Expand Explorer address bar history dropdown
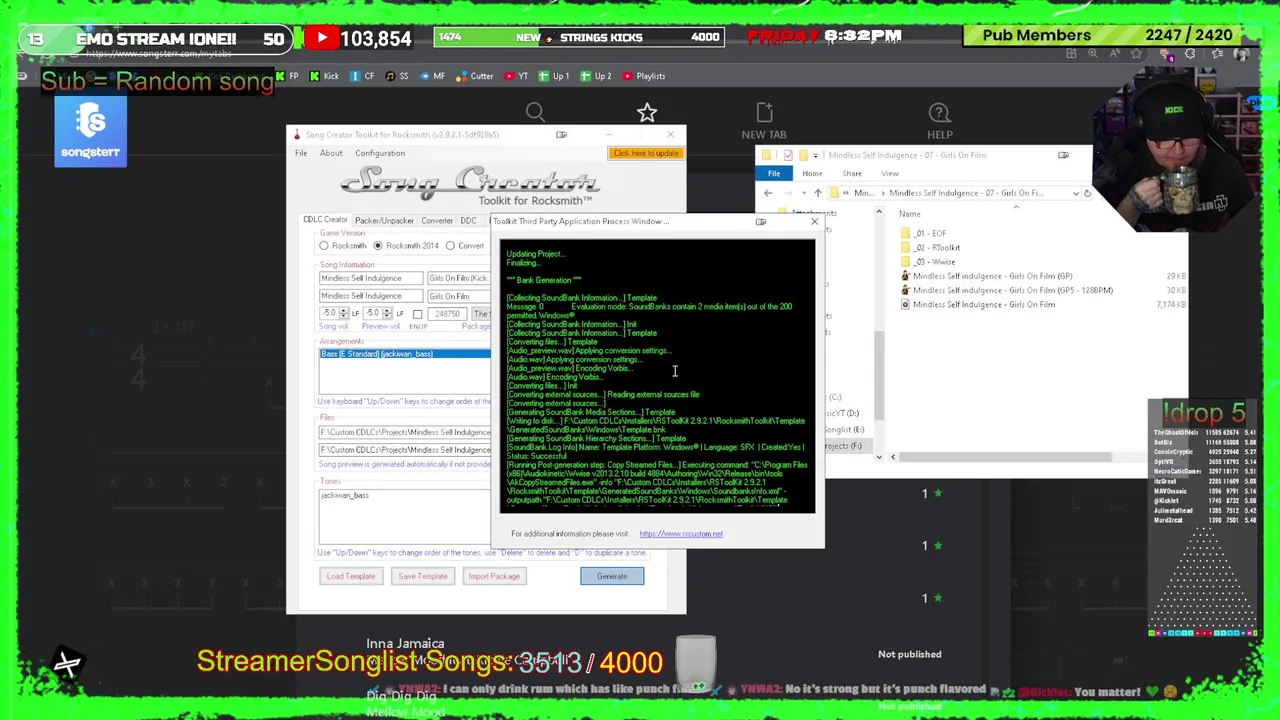Screen dimensions: 1280x720 (1075, 193)
